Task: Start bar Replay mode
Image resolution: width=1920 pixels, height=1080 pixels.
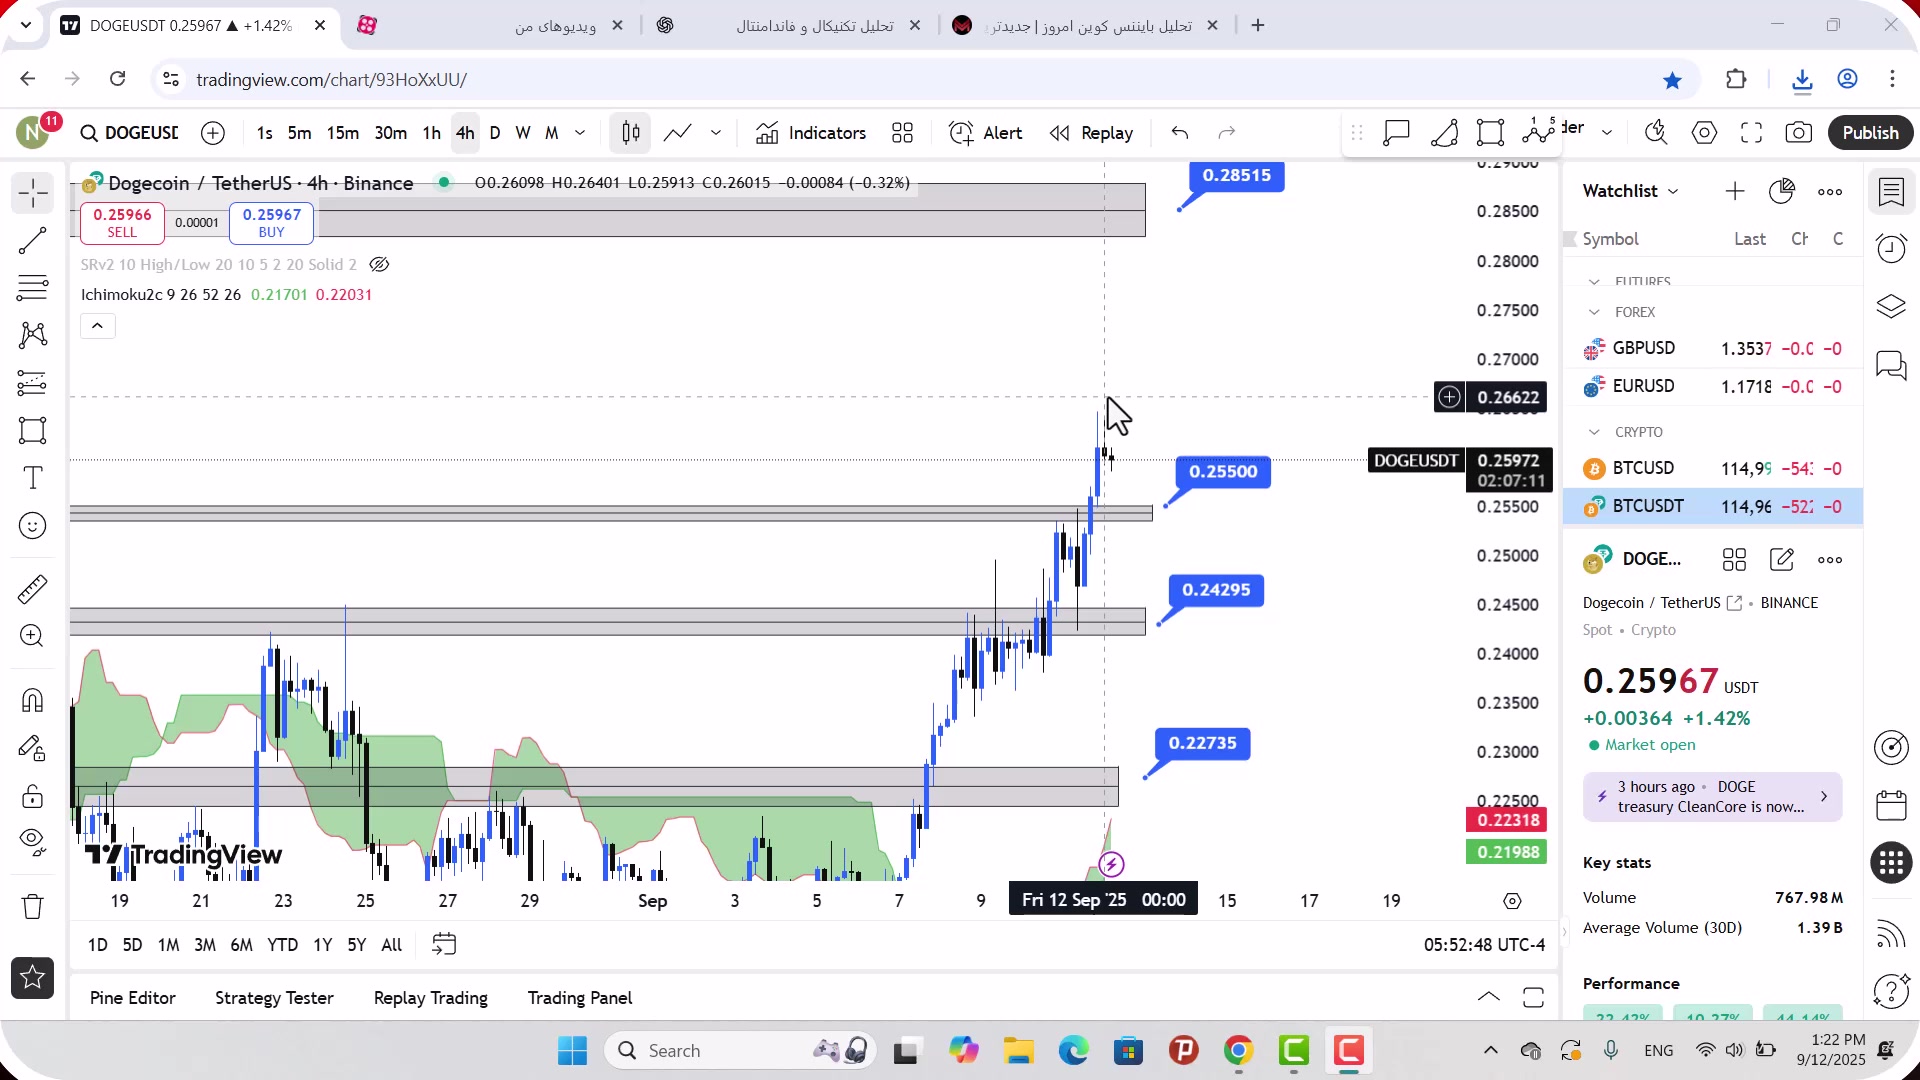Action: pos(1092,133)
